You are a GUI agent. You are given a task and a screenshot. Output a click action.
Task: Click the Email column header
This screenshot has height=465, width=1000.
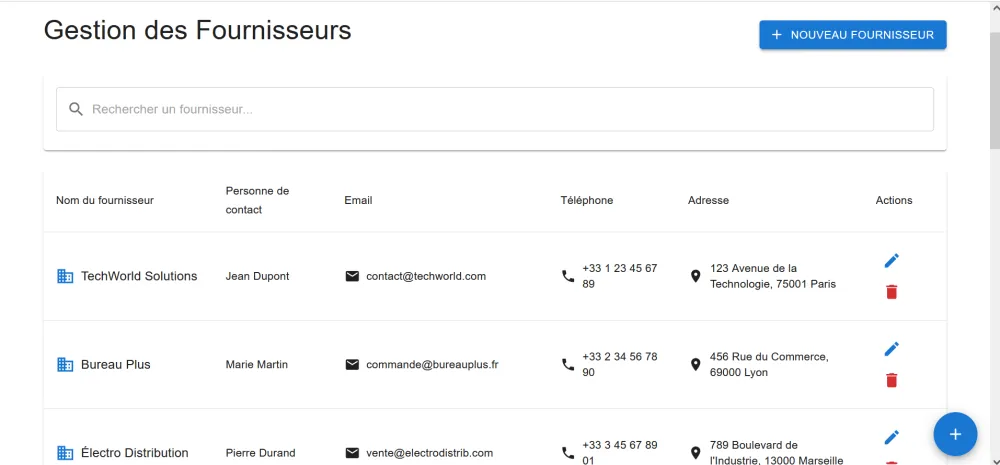(x=358, y=200)
